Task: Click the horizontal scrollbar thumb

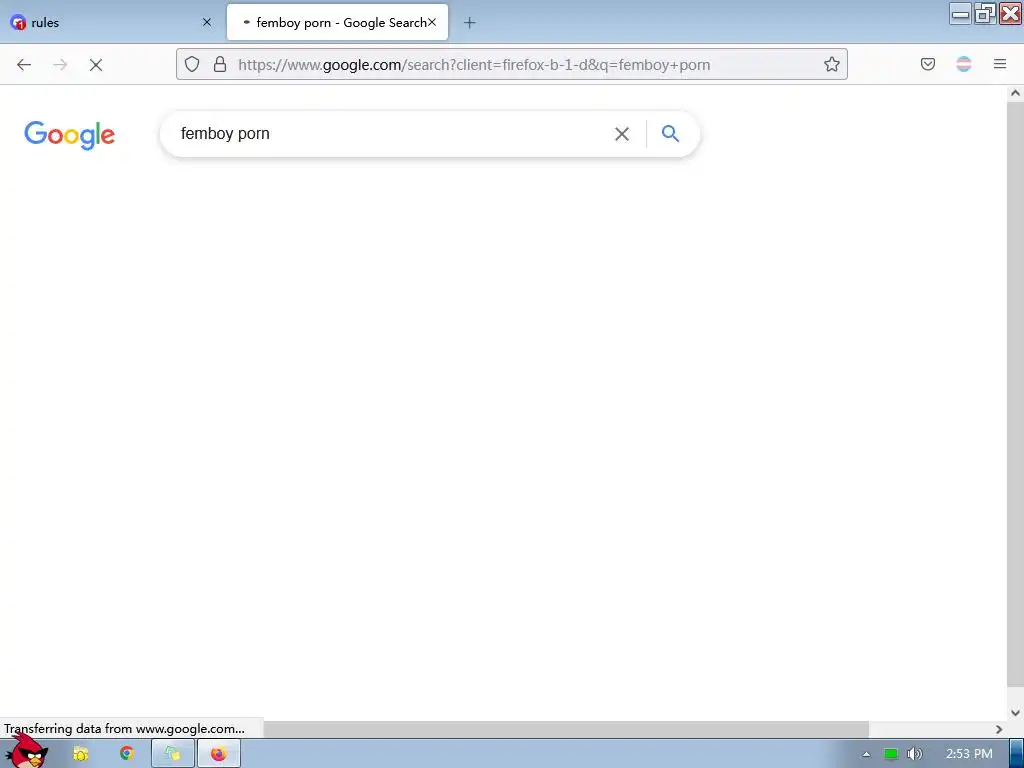Action: [566, 729]
